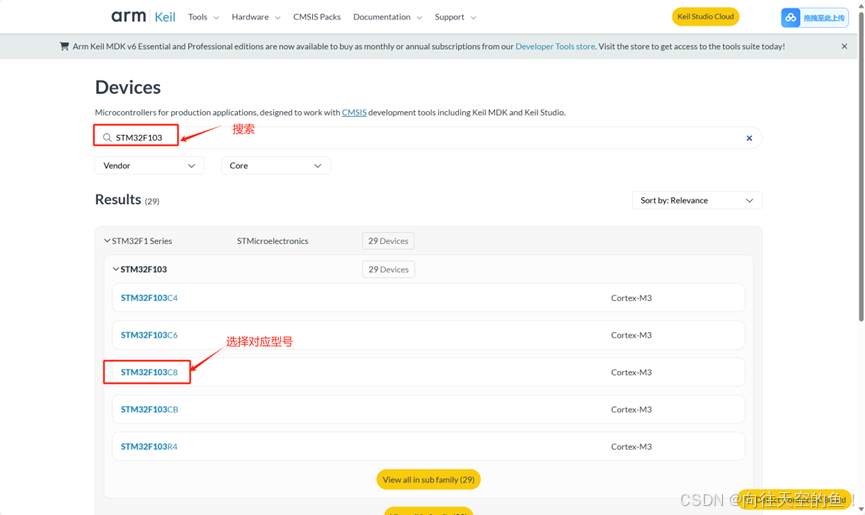Open the Support menu
The width and height of the screenshot is (865, 515).
[455, 17]
